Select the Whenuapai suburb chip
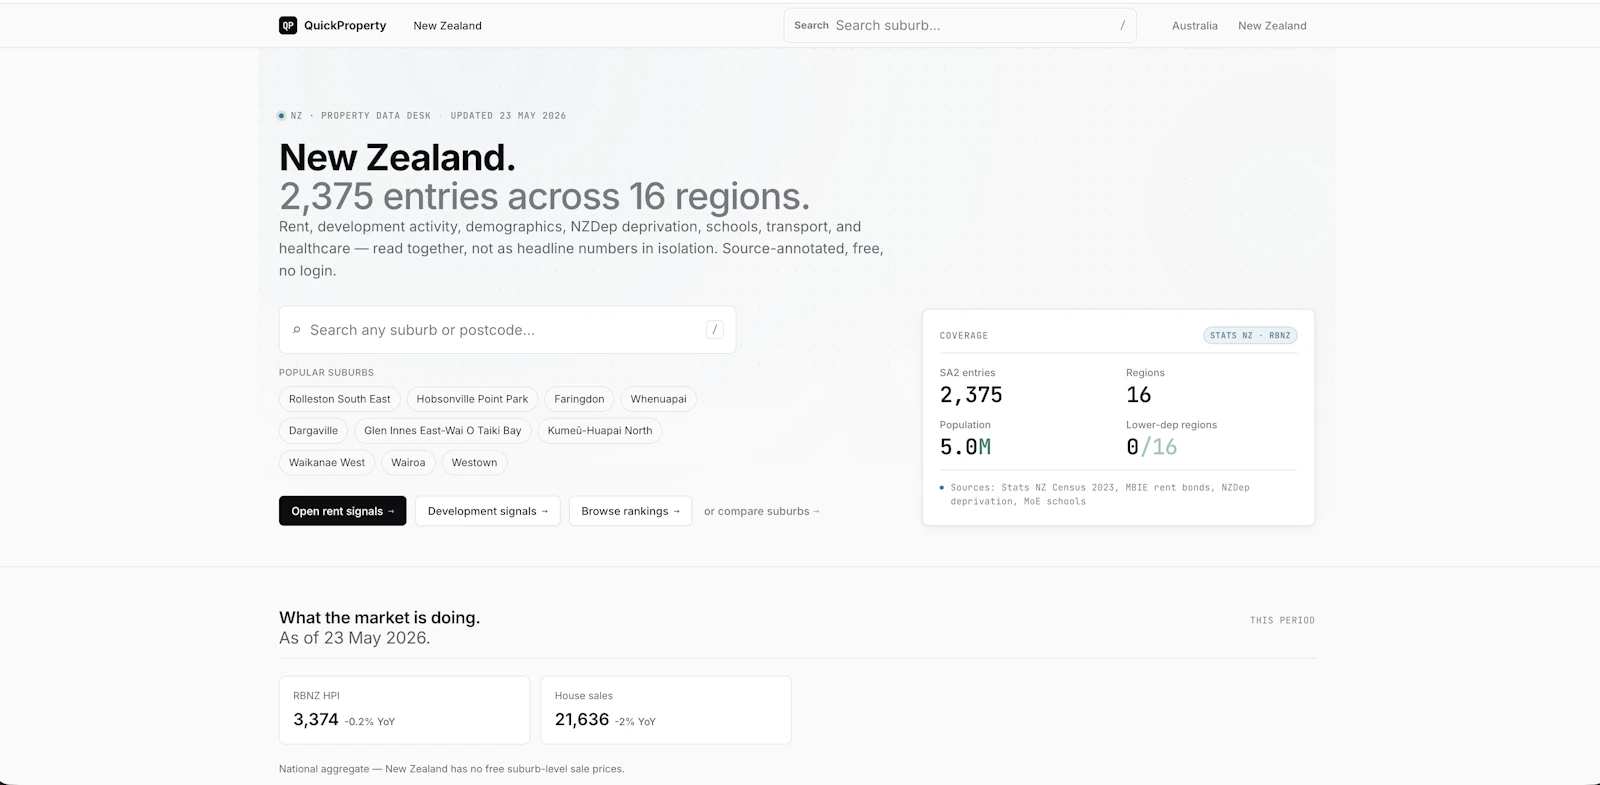Viewport: 1600px width, 785px height. click(658, 399)
